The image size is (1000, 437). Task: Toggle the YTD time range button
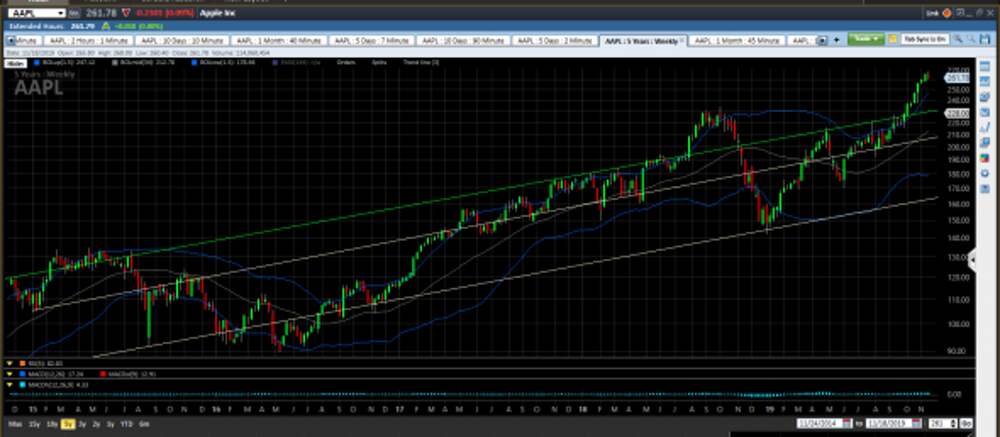click(125, 425)
